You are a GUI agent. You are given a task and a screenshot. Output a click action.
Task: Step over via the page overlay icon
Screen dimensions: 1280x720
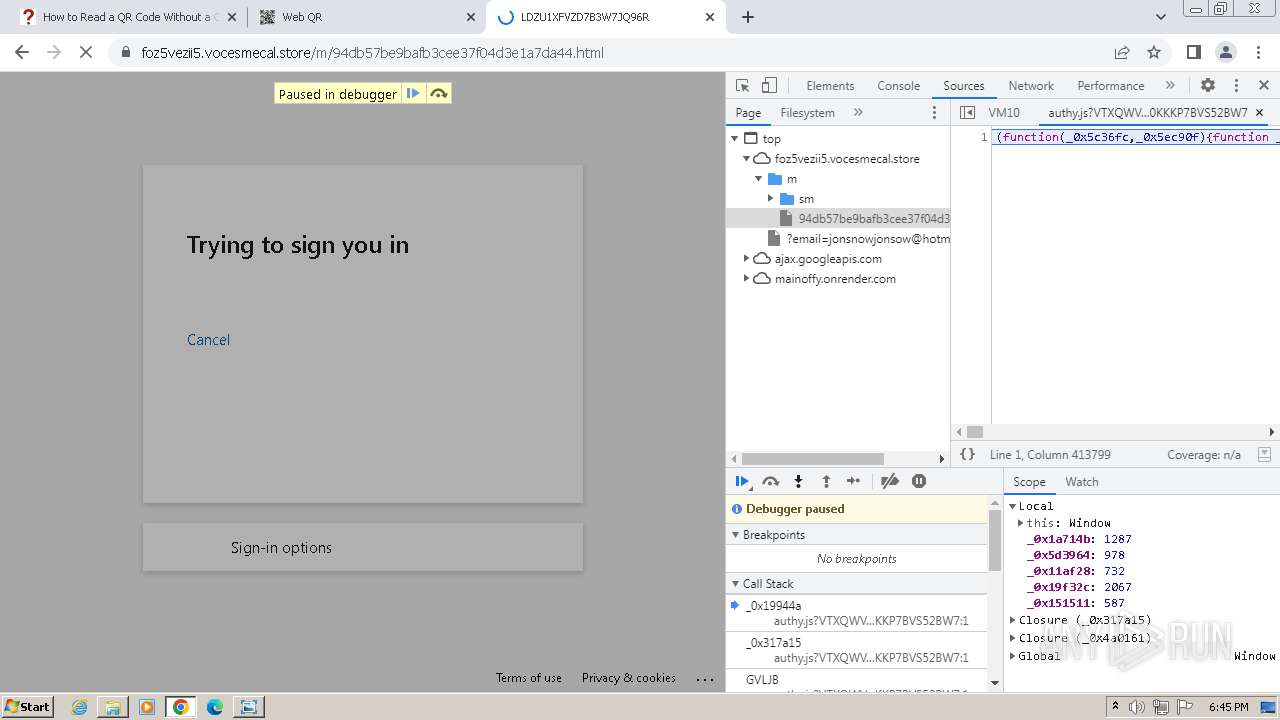(x=438, y=94)
